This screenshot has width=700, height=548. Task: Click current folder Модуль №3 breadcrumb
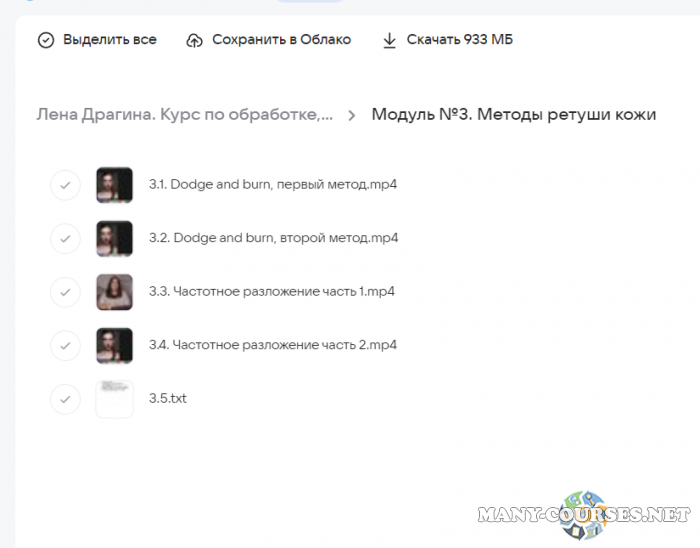pyautogui.click(x=513, y=115)
